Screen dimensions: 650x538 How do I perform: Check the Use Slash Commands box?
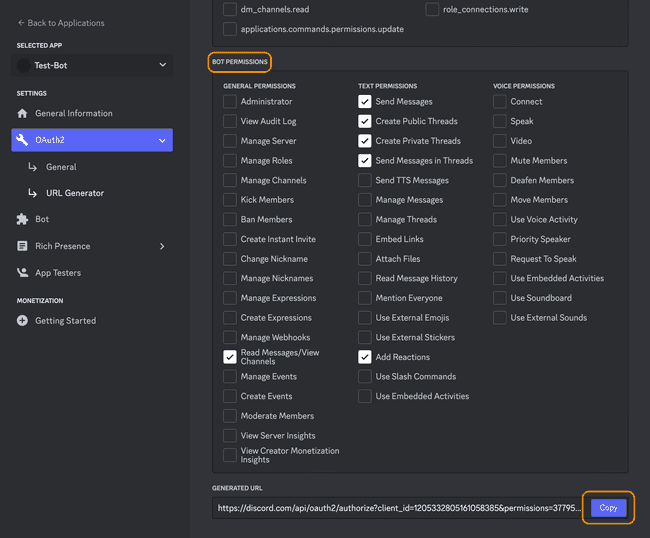pos(364,376)
